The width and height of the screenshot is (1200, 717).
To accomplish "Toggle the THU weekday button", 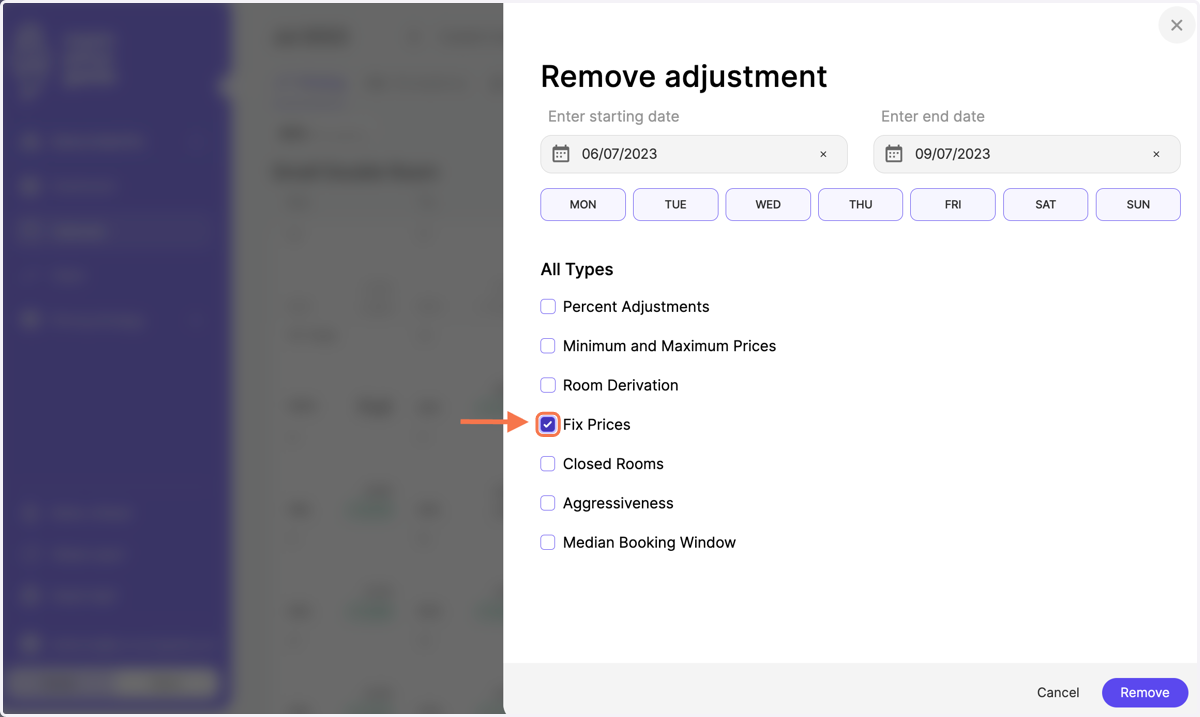I will (860, 204).
